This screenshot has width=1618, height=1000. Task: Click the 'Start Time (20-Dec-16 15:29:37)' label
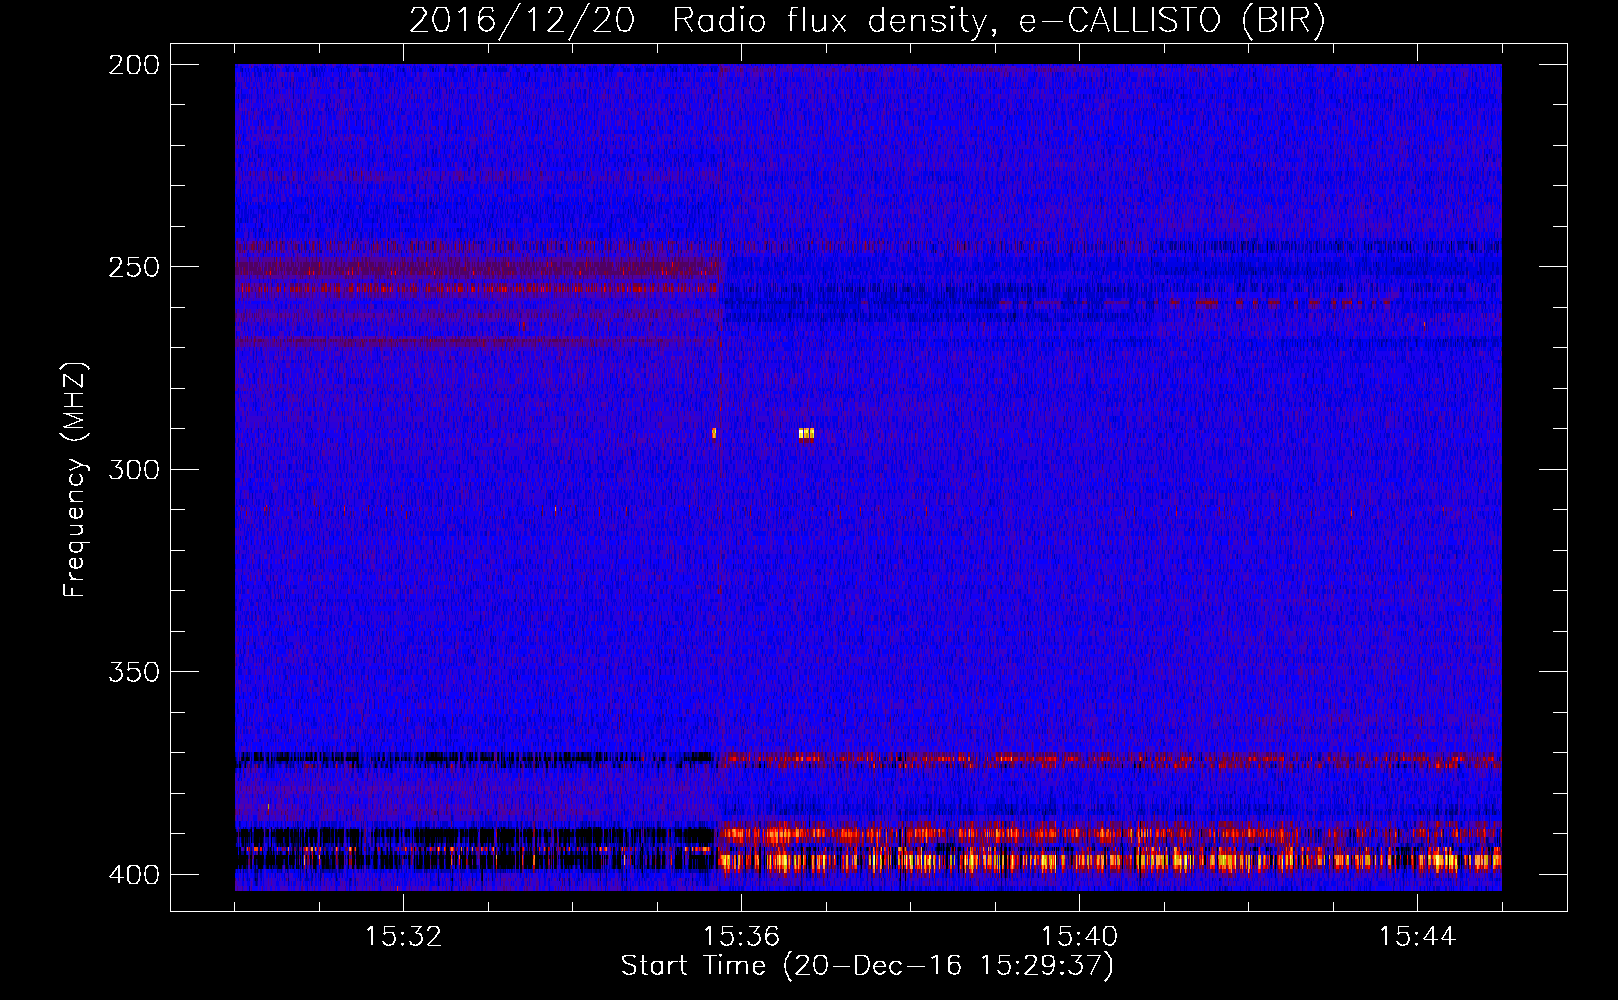coord(867,966)
